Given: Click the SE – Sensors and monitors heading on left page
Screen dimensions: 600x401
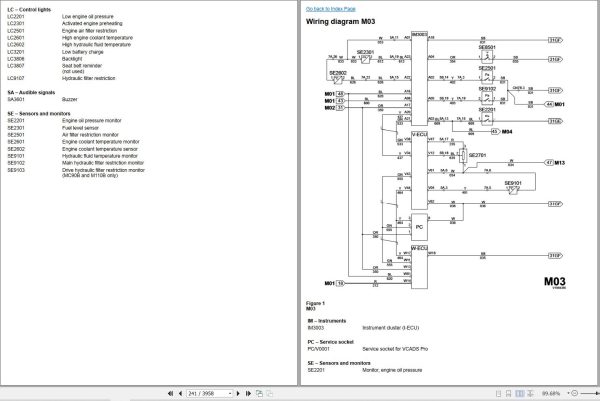Looking at the screenshot, I should pyautogui.click(x=39, y=114).
